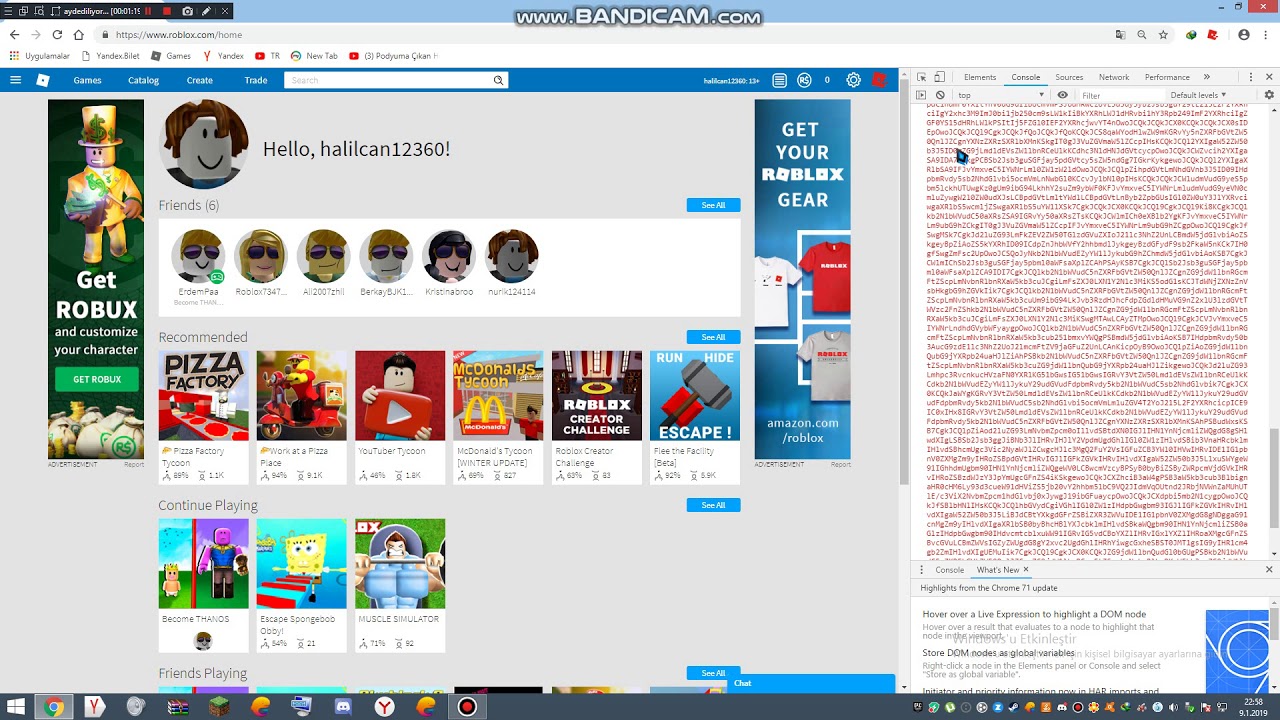1280x720 pixels.
Task: Open Windows Start menu
Action: click(x=15, y=707)
